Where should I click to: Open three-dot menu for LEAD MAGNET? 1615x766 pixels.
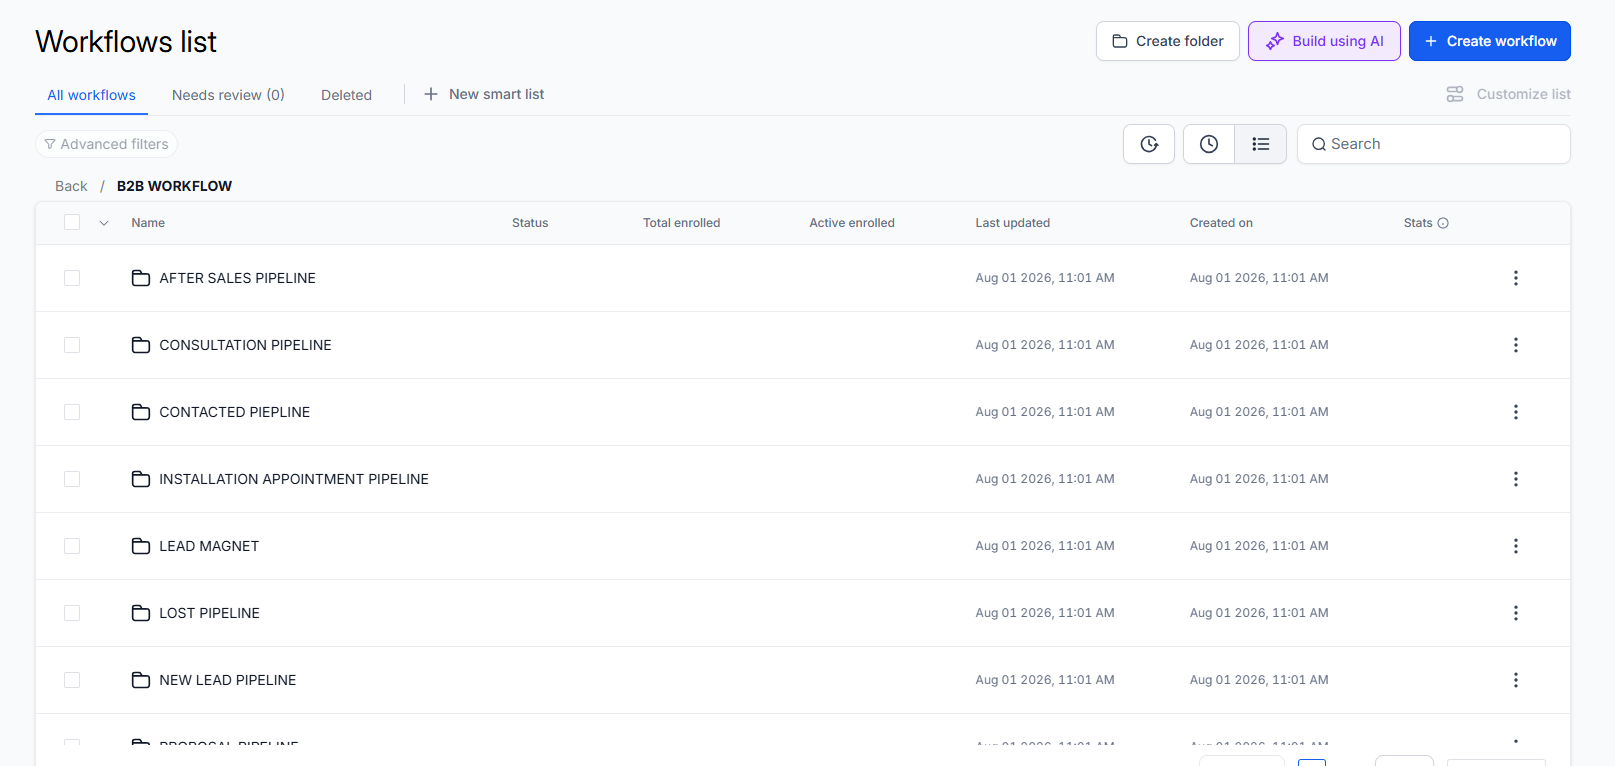(x=1515, y=546)
